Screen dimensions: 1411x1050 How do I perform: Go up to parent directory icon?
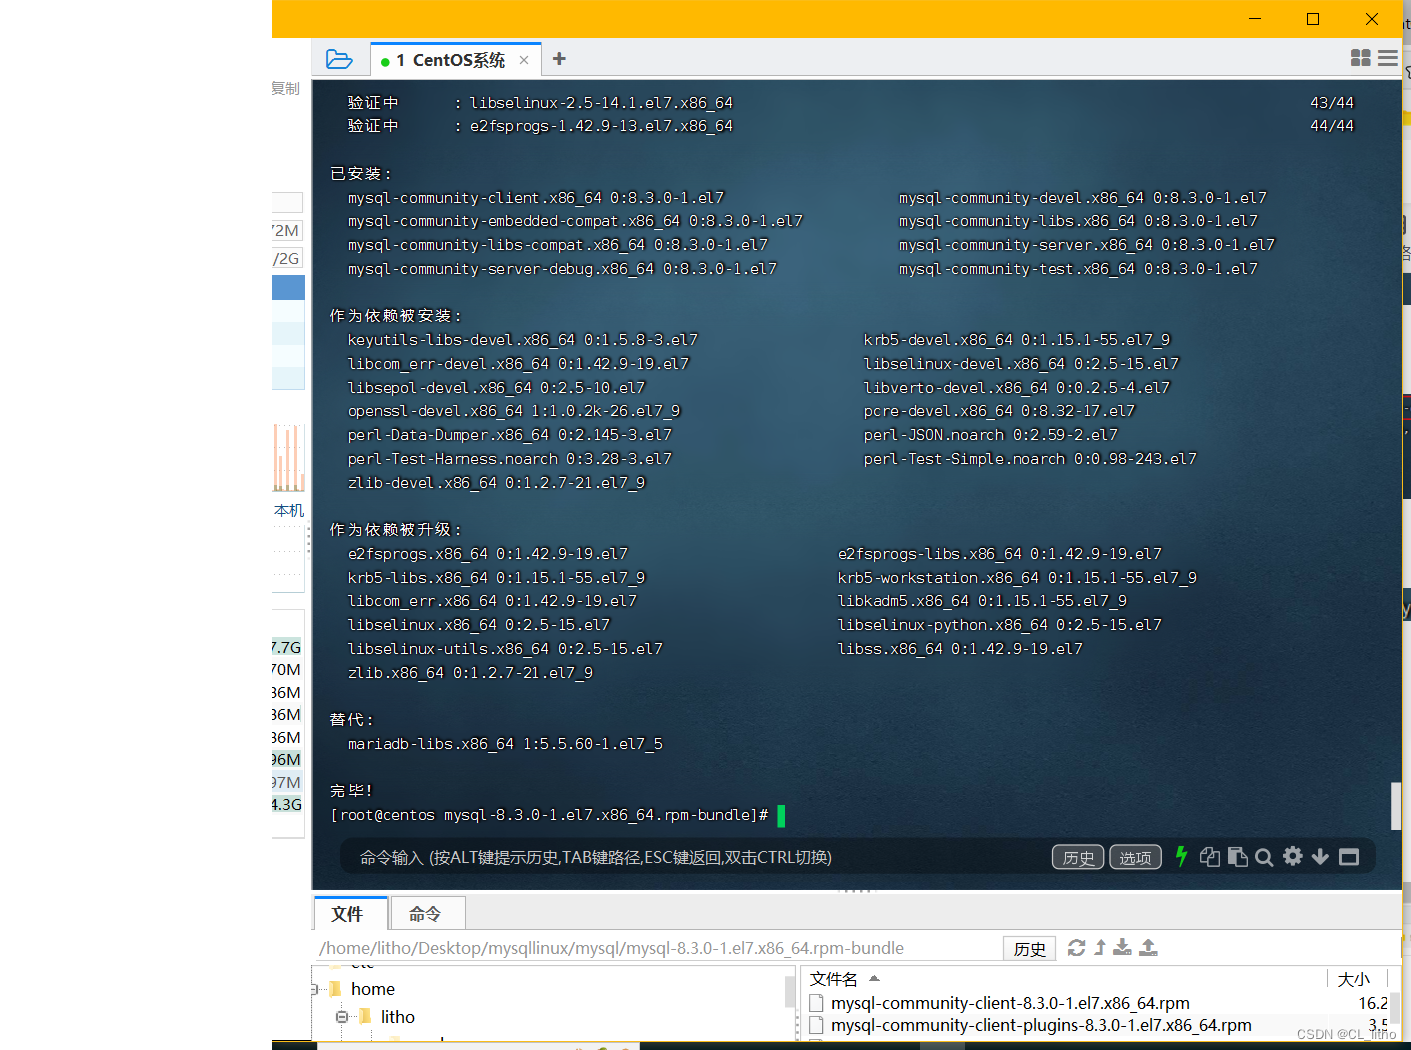(1100, 947)
